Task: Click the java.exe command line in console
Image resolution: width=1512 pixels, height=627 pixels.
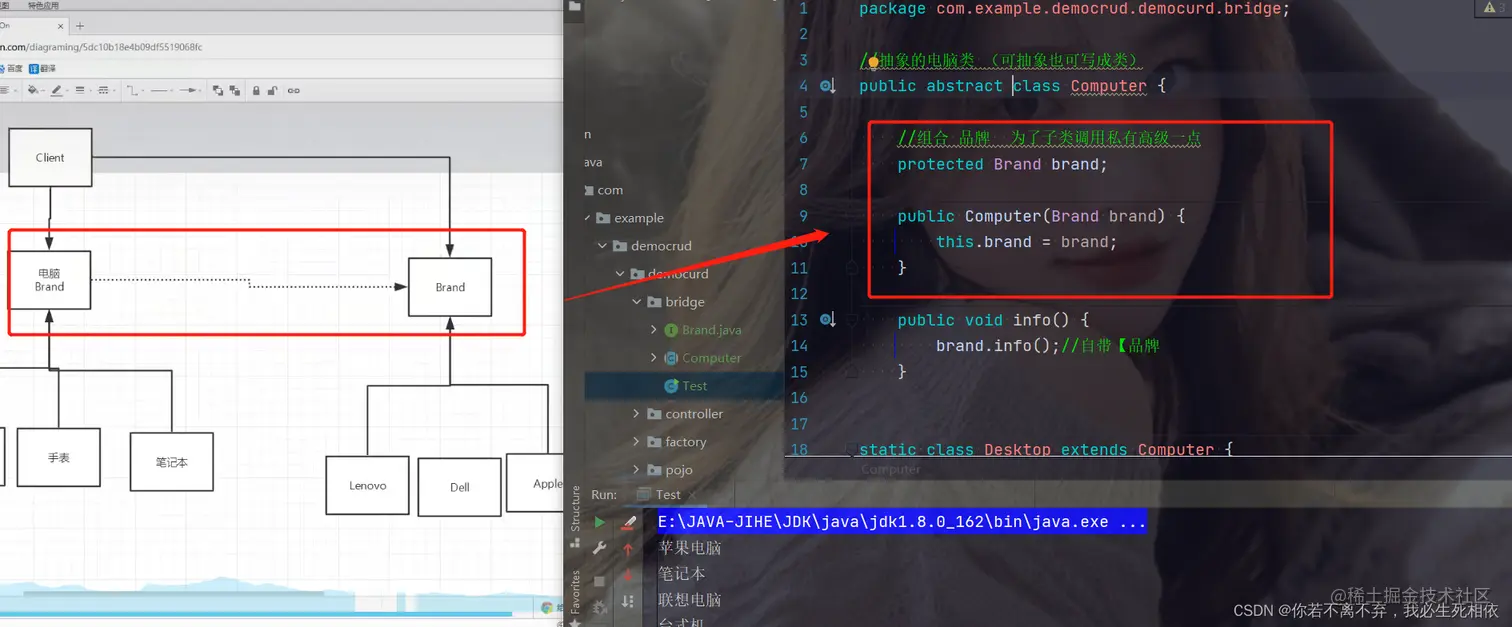Action: point(901,522)
